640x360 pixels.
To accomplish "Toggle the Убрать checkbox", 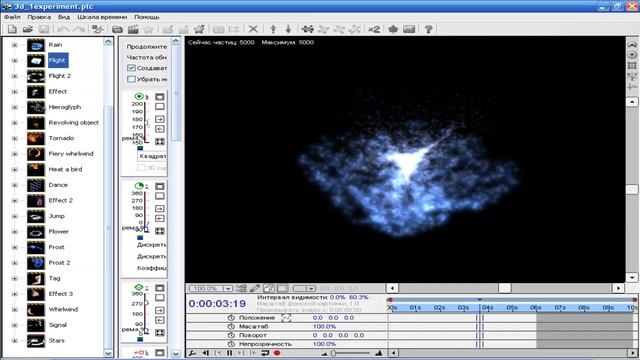I will (131, 79).
